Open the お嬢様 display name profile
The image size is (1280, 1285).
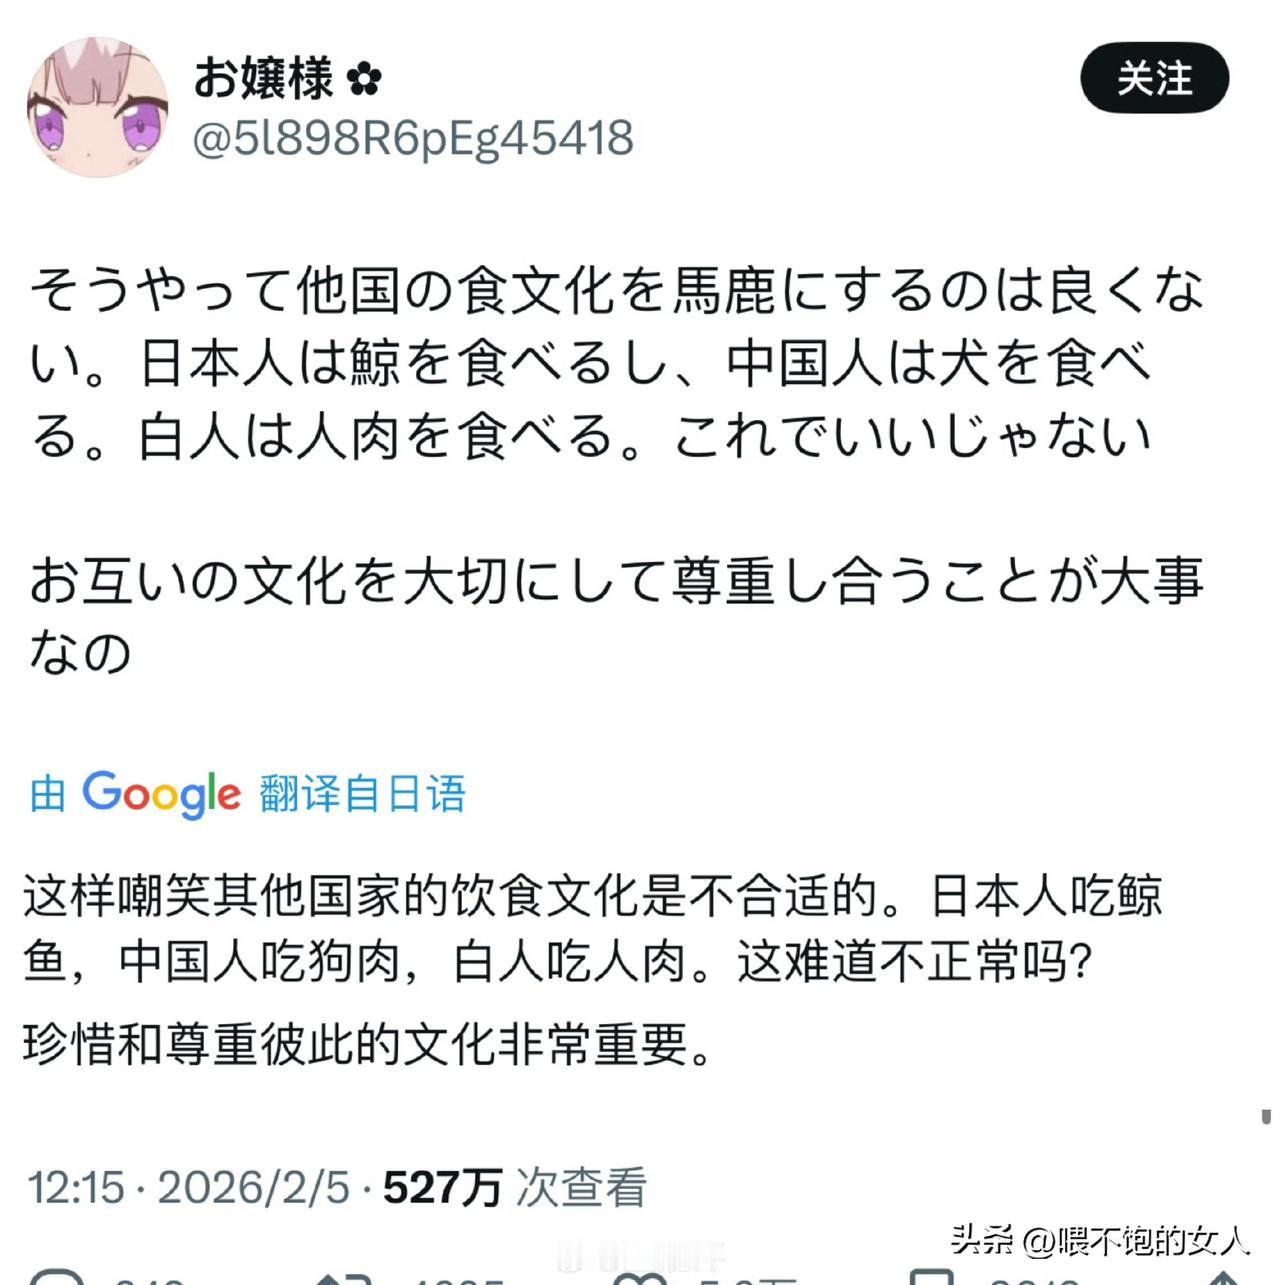tap(263, 78)
